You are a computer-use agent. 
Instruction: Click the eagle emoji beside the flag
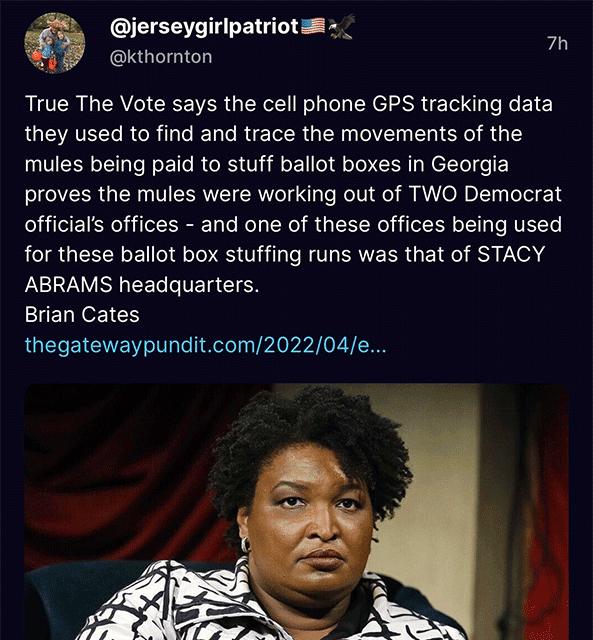pyautogui.click(x=342, y=27)
